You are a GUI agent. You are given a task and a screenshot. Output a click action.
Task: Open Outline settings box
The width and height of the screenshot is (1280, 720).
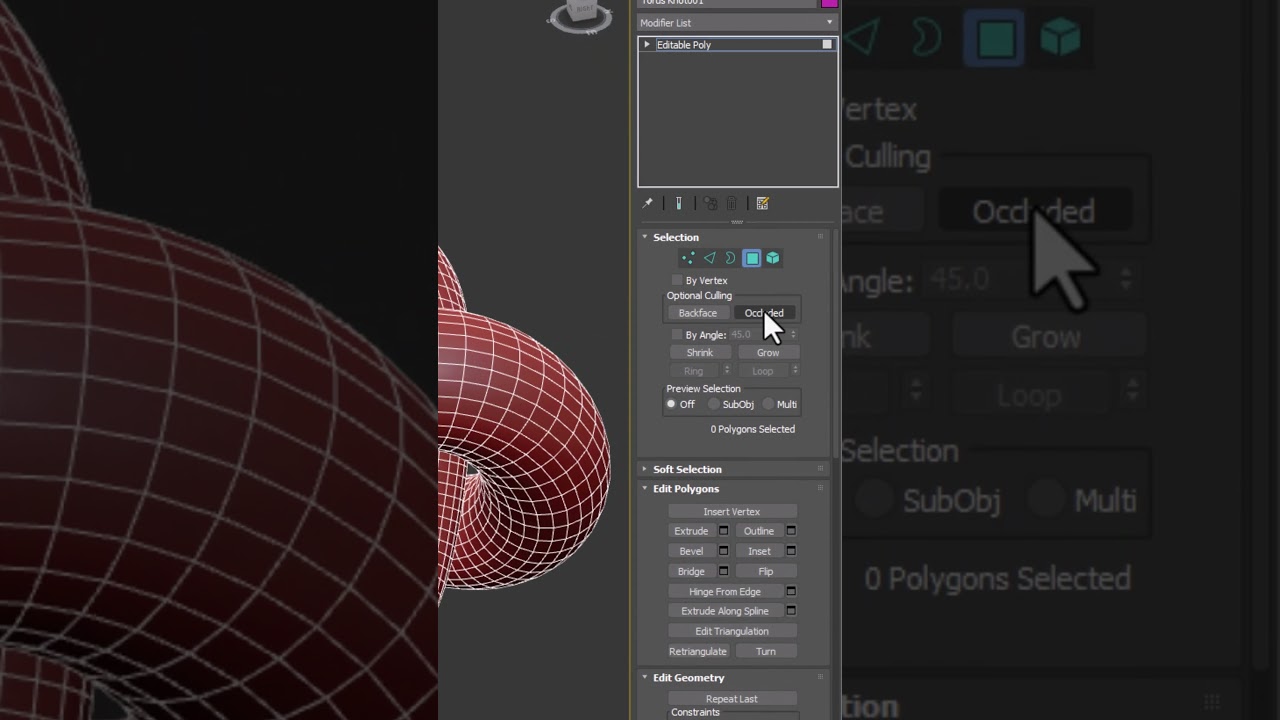click(x=791, y=531)
